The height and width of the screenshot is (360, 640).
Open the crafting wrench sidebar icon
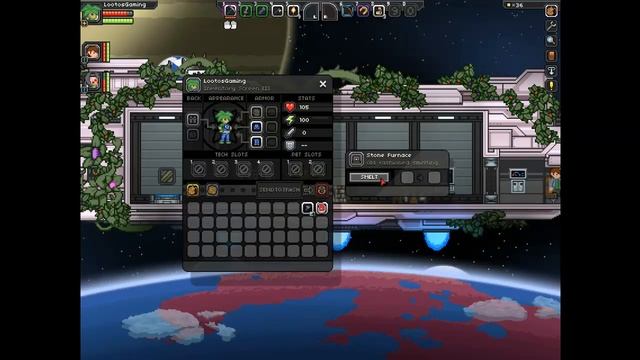tap(551, 26)
